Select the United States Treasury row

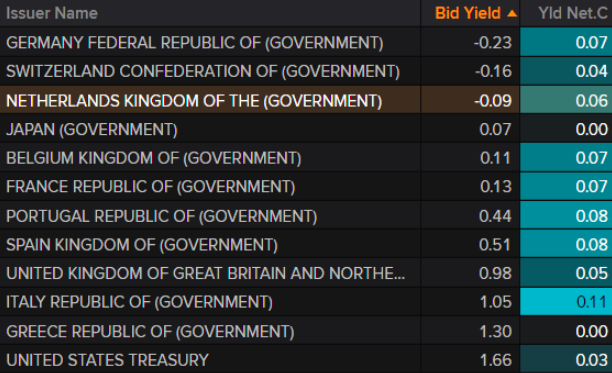(x=306, y=360)
